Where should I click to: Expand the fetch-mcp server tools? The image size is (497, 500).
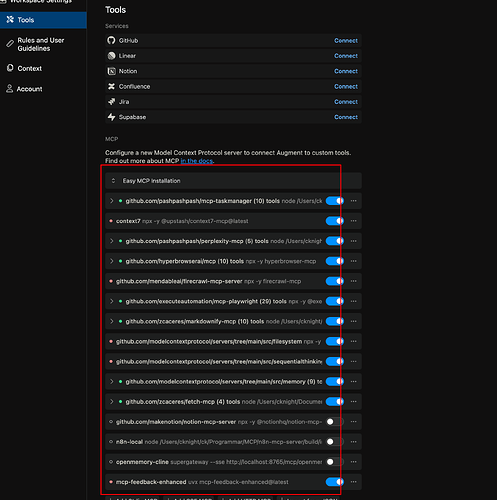pyautogui.click(x=112, y=402)
